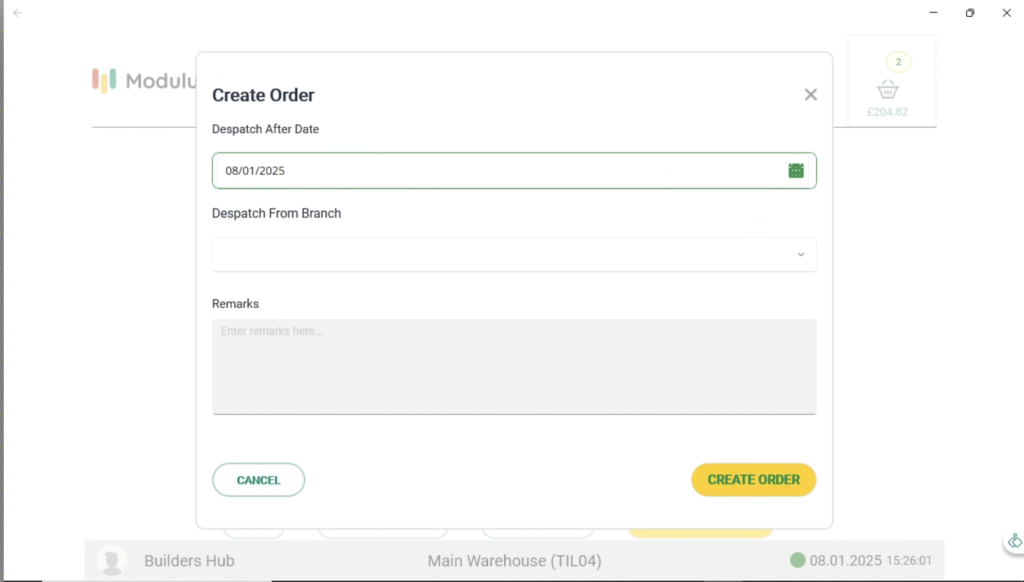Click the green connection status dot
The height and width of the screenshot is (582, 1024).
coord(797,561)
